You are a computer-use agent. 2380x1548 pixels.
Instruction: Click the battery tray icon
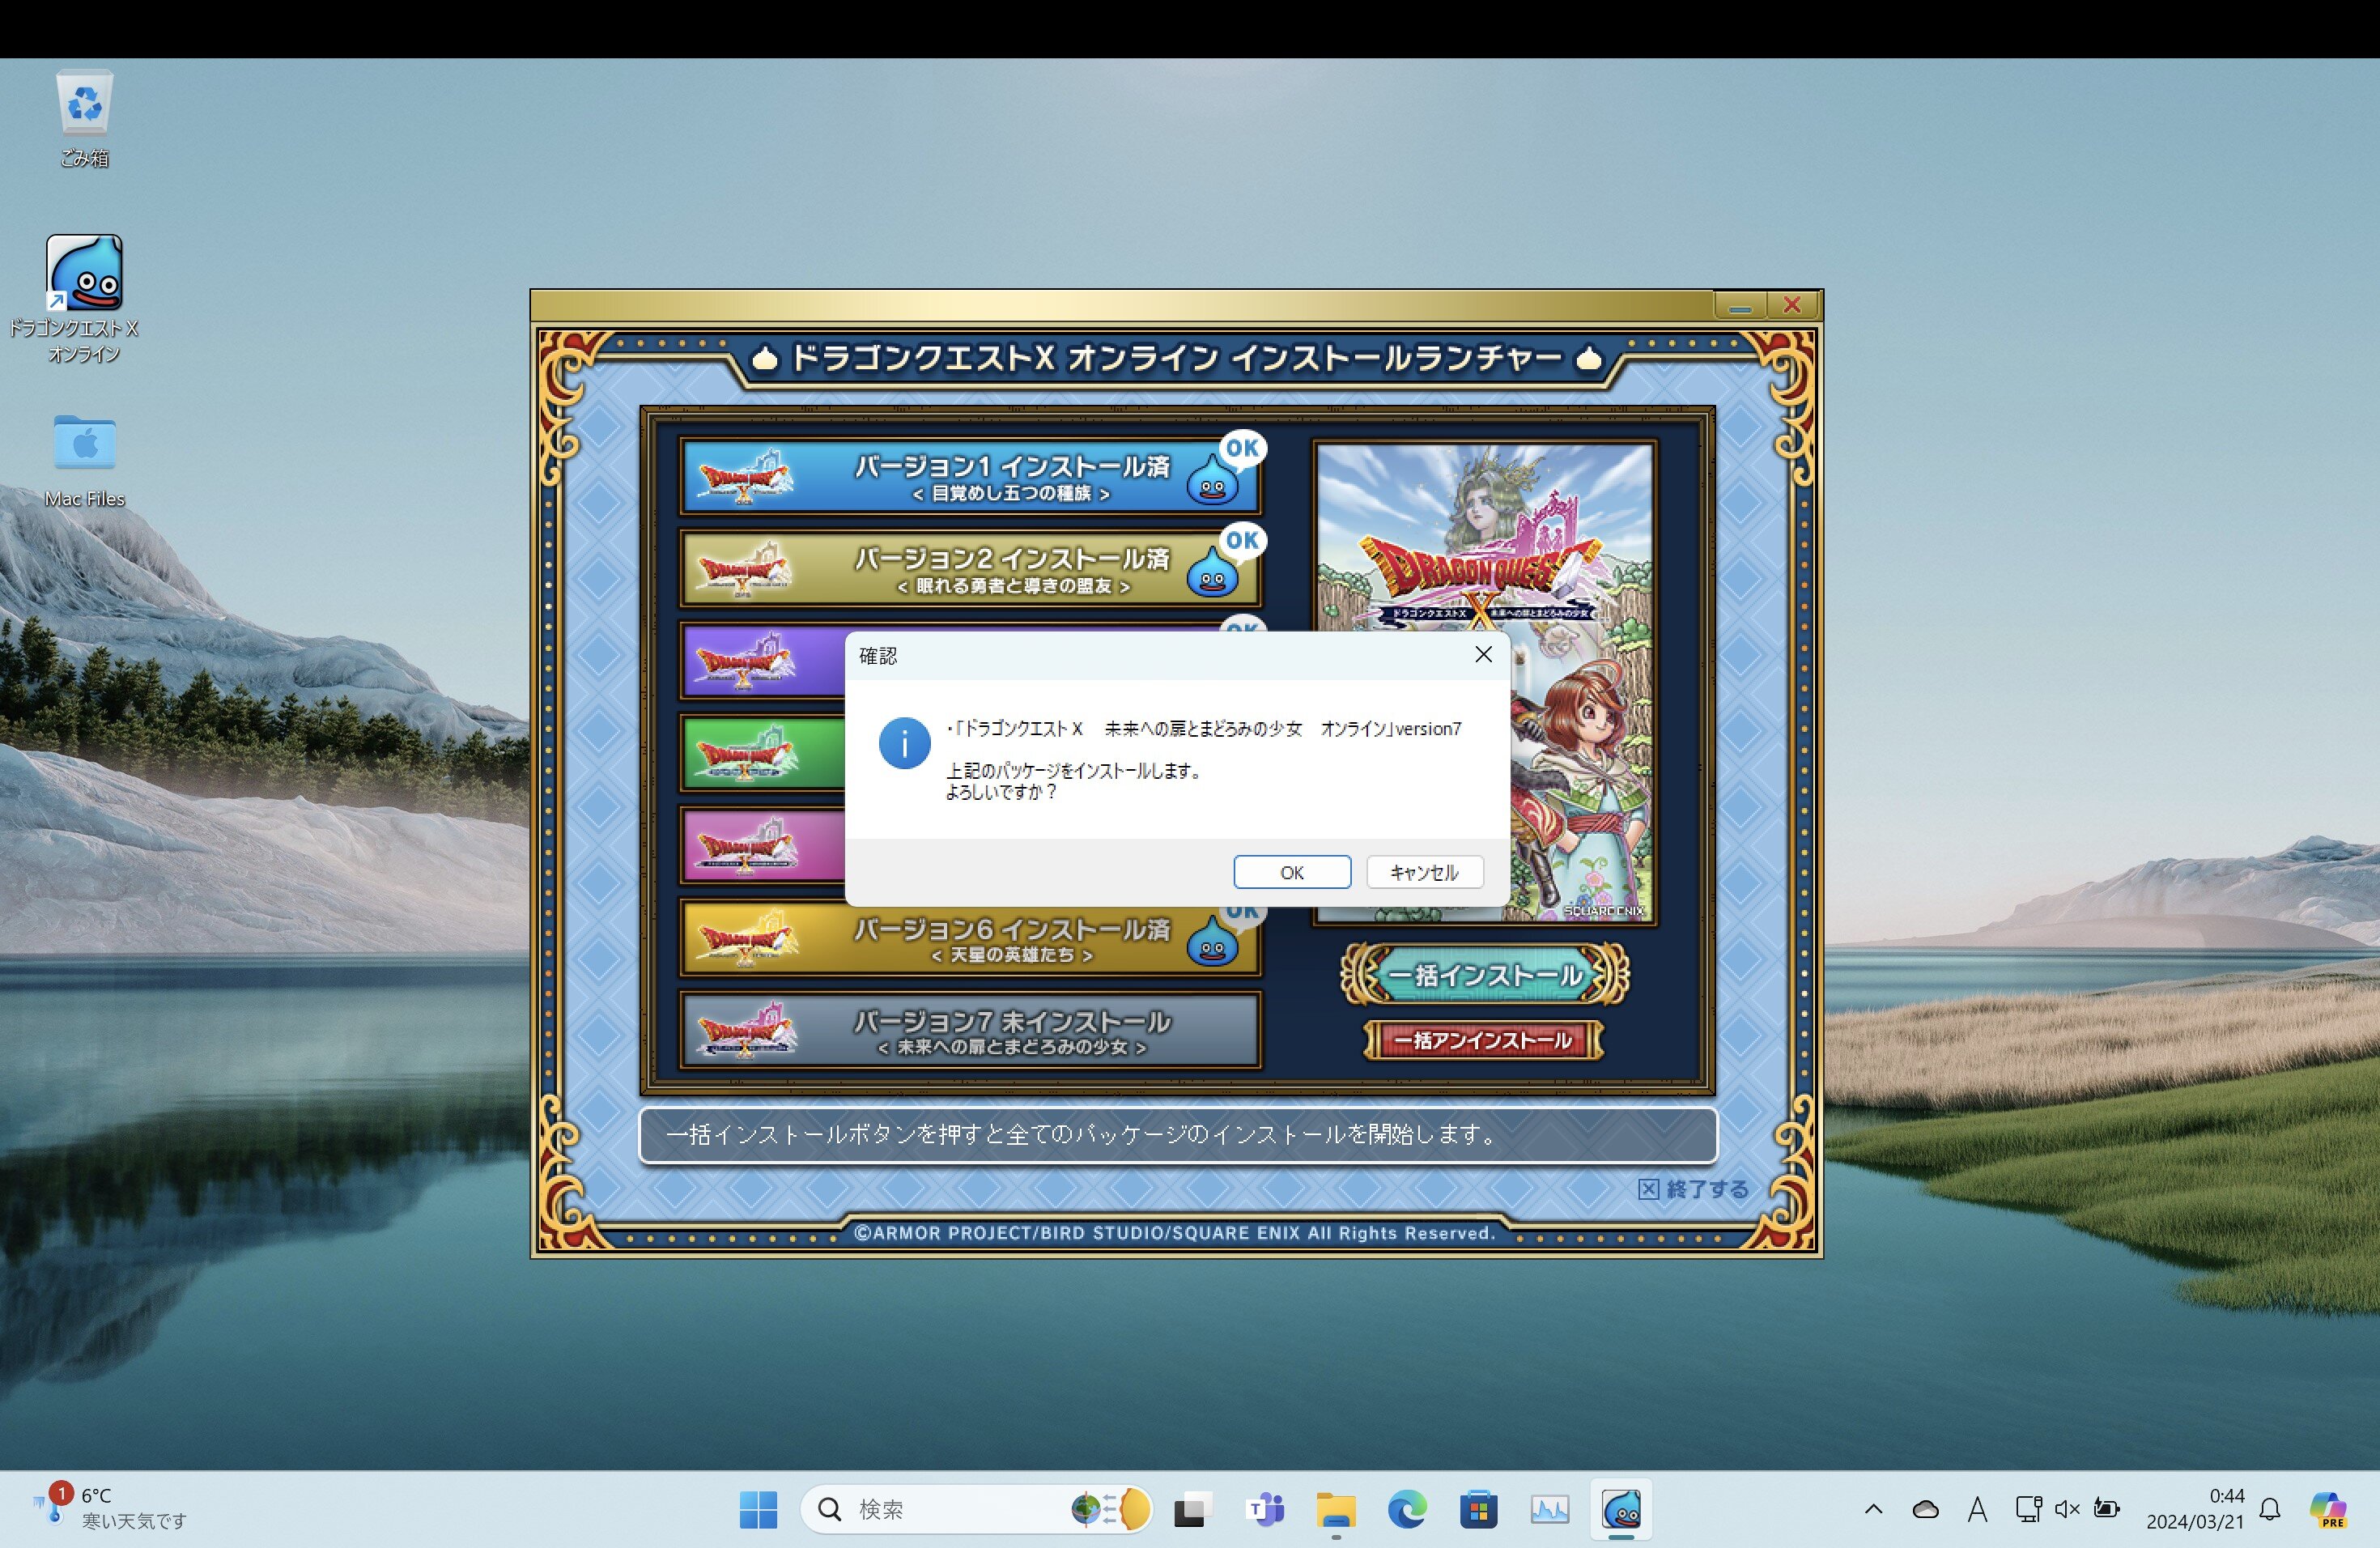click(x=2107, y=1509)
